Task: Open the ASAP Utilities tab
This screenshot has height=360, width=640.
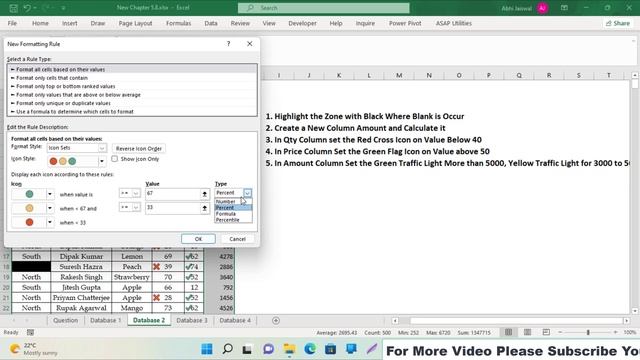Action: click(453, 23)
